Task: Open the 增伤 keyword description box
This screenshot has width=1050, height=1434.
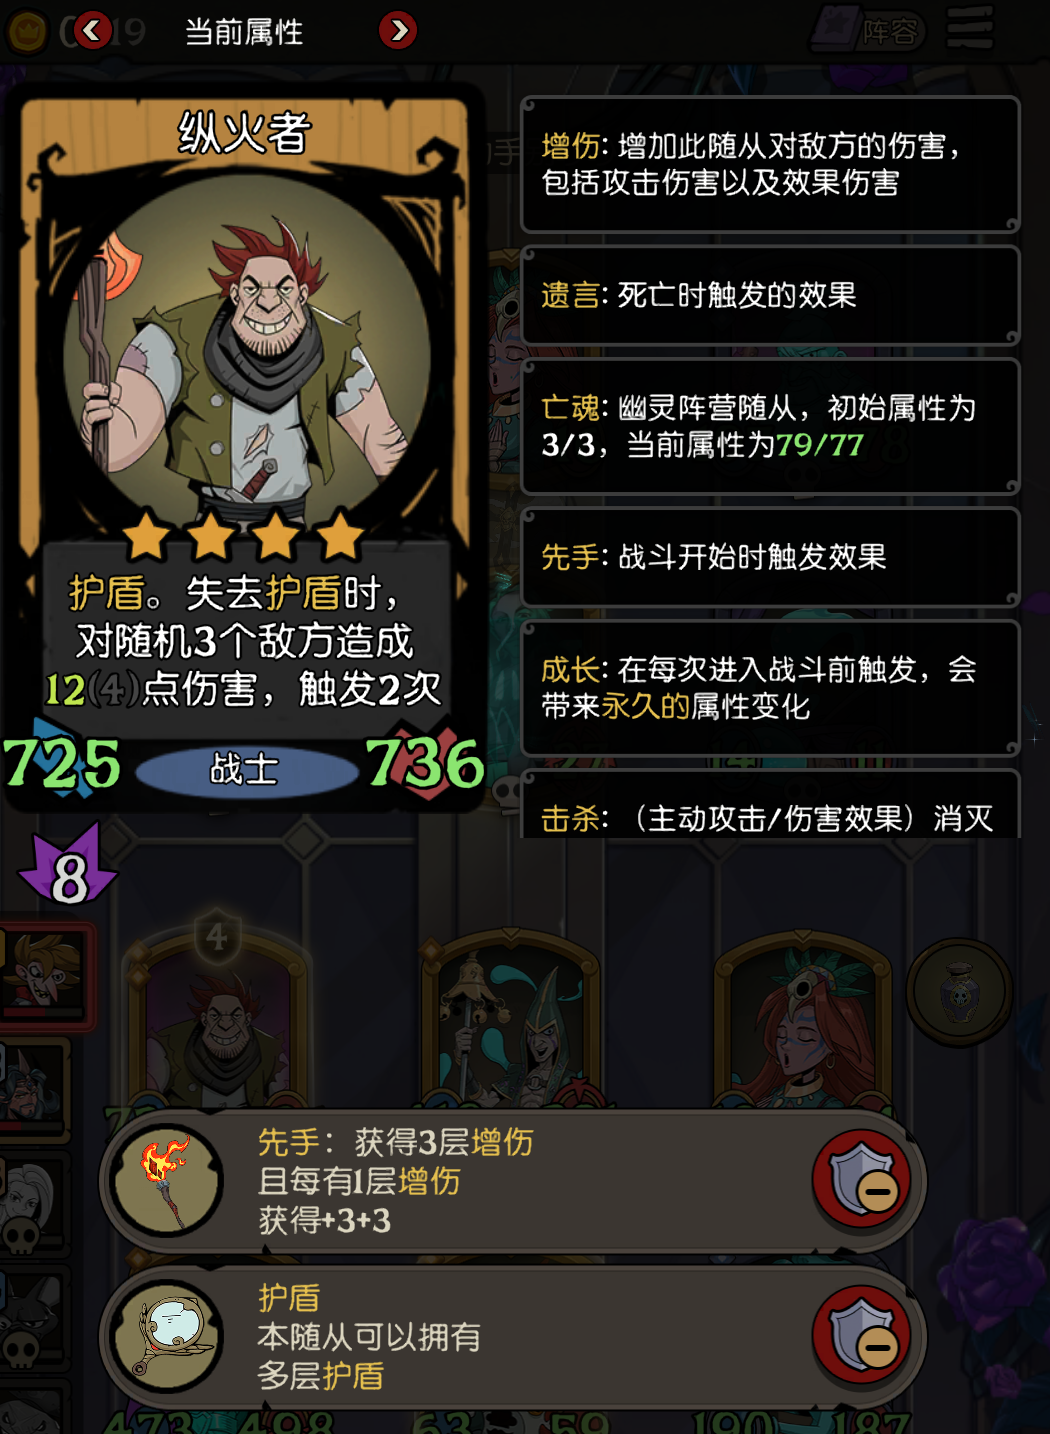Action: (x=770, y=165)
